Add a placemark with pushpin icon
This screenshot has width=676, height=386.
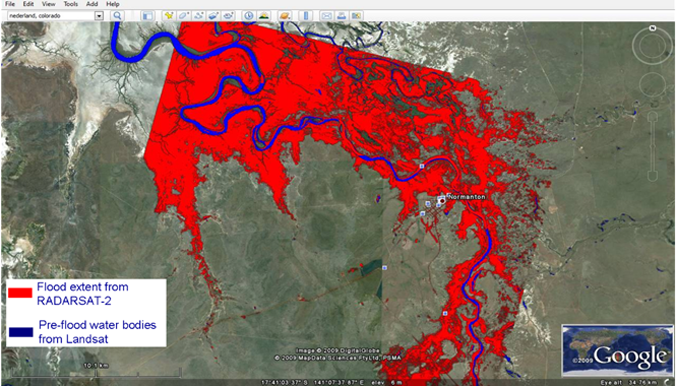tap(169, 16)
